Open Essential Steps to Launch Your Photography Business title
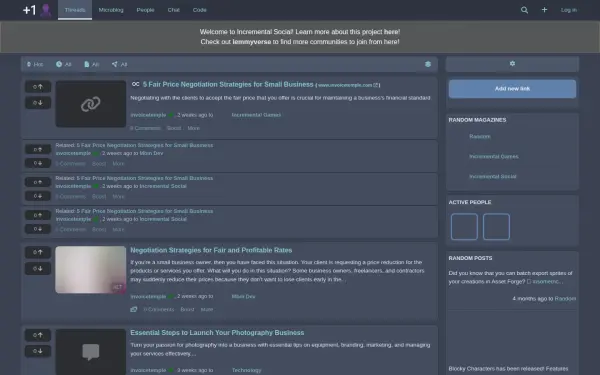This screenshot has width=600, height=375. 217,333
